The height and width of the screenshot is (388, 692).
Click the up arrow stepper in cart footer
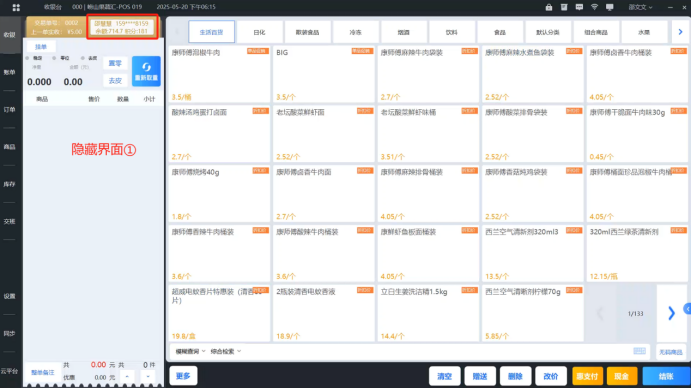[x=127, y=377]
